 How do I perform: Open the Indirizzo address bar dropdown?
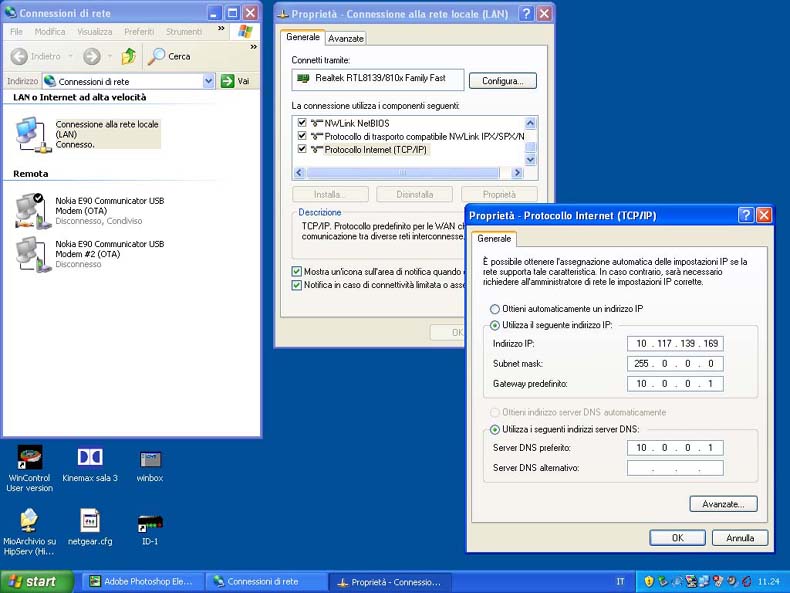coord(209,81)
